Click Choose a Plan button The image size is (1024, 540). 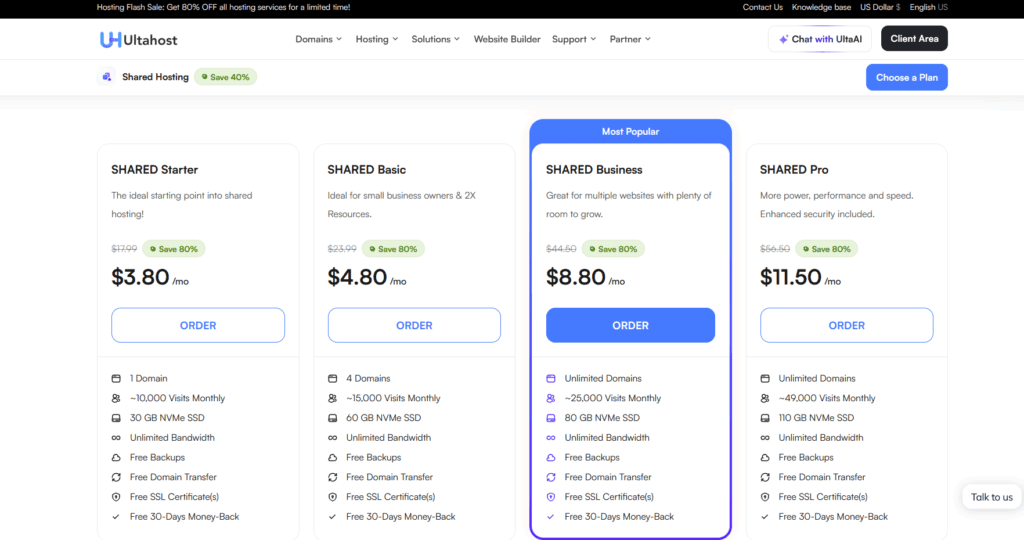point(906,77)
